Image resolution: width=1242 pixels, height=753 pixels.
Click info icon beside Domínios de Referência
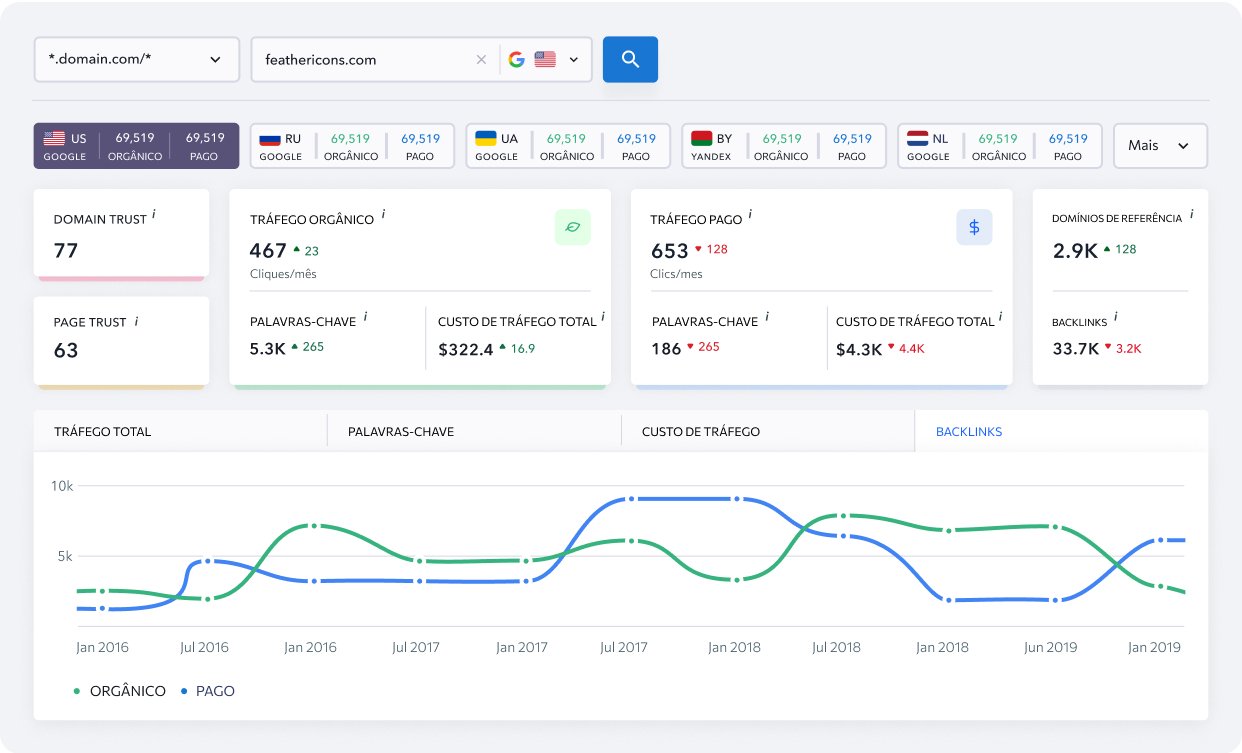click(1191, 214)
